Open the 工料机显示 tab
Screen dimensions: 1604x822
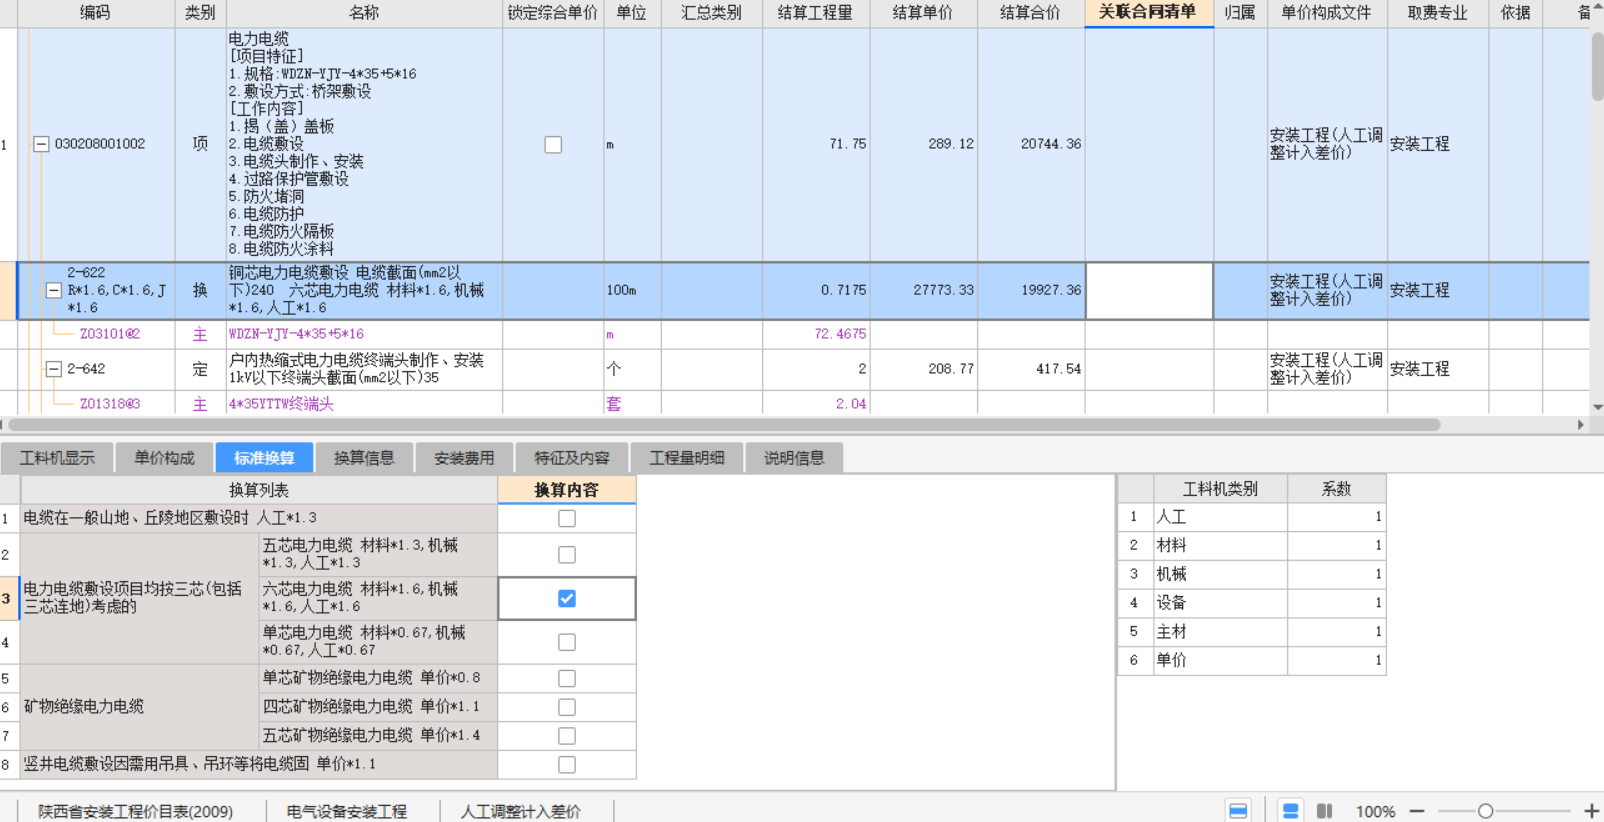(57, 458)
